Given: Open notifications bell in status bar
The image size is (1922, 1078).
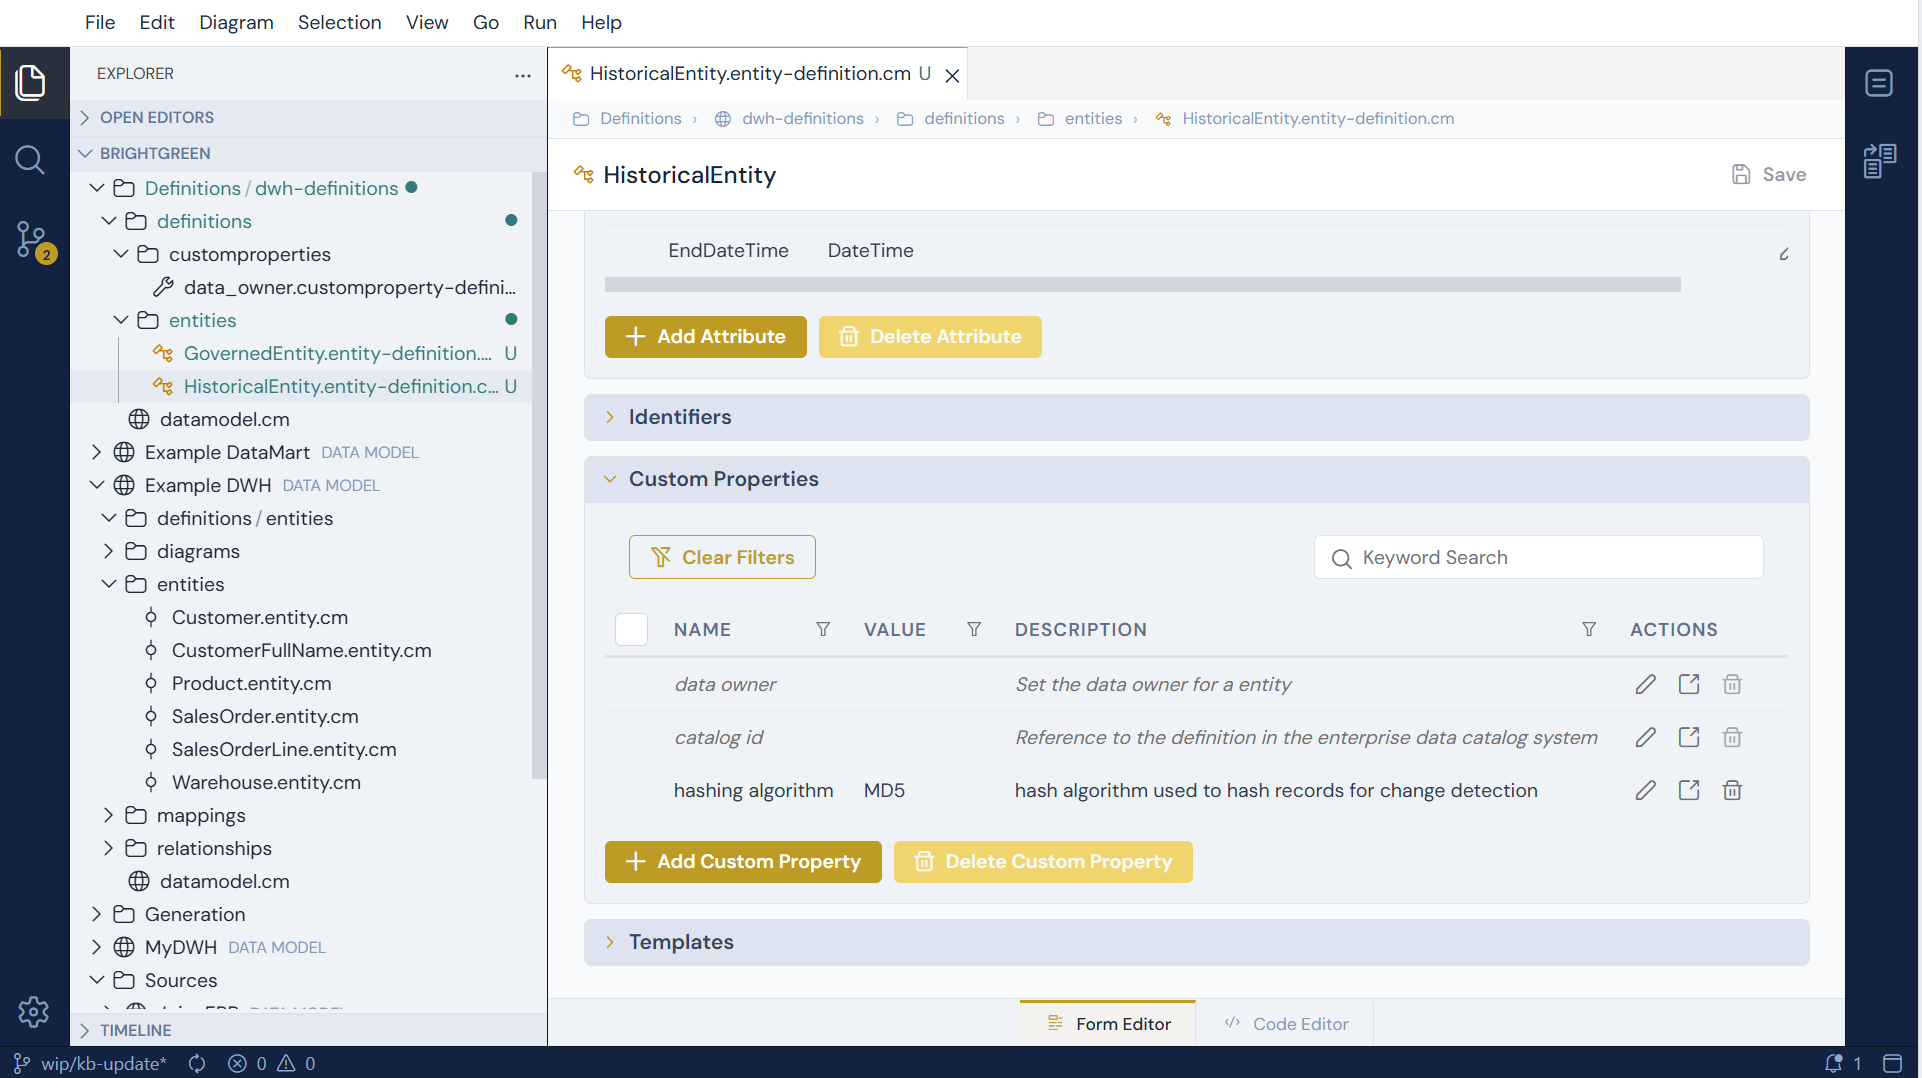Looking at the screenshot, I should (1833, 1063).
